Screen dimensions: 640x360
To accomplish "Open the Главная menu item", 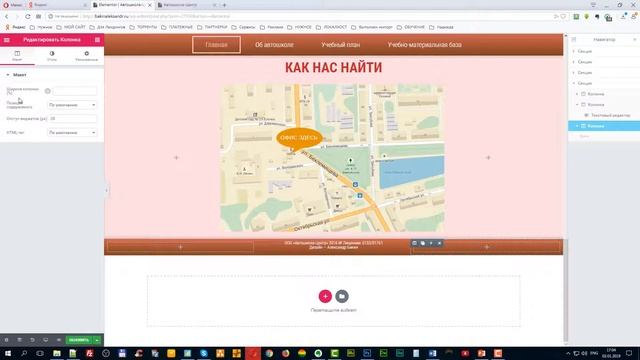I will 216,44.
